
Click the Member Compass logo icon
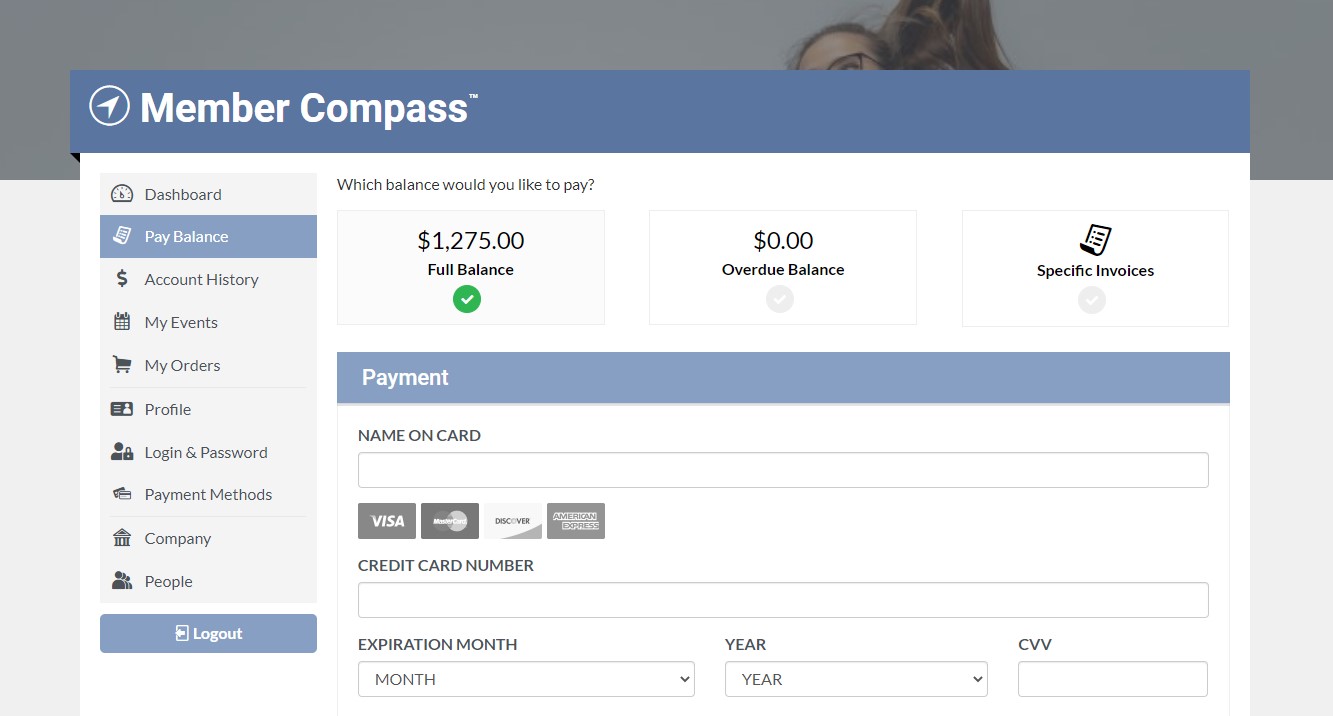110,106
